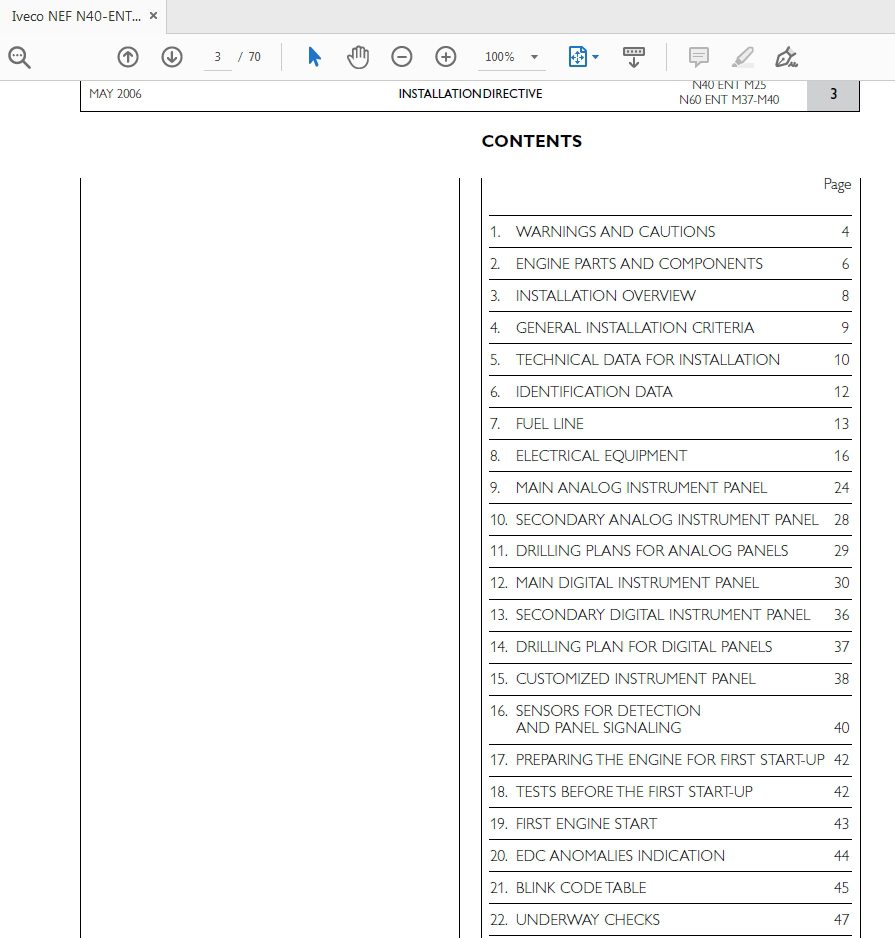Screen dimensions: 895x938
Task: Switch to the Iveco NEF N40-ENT tab
Action: [75, 15]
